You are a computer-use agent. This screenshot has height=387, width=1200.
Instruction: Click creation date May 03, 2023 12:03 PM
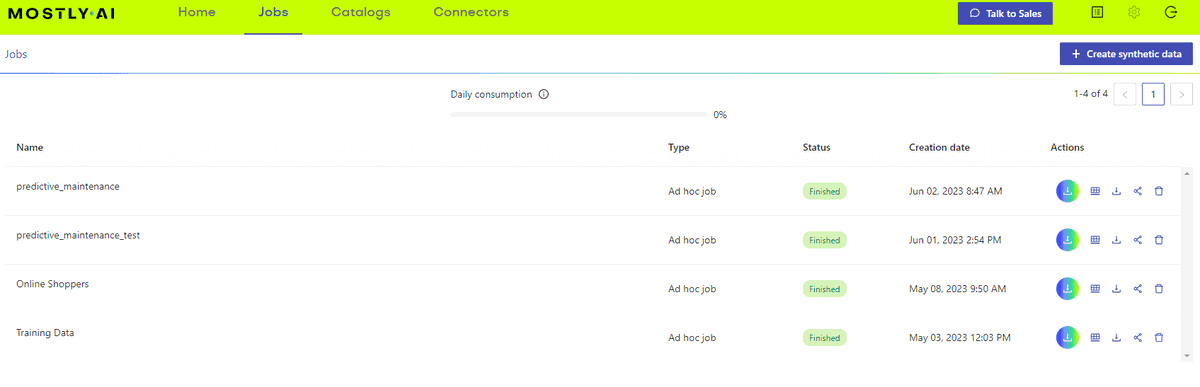coord(960,338)
